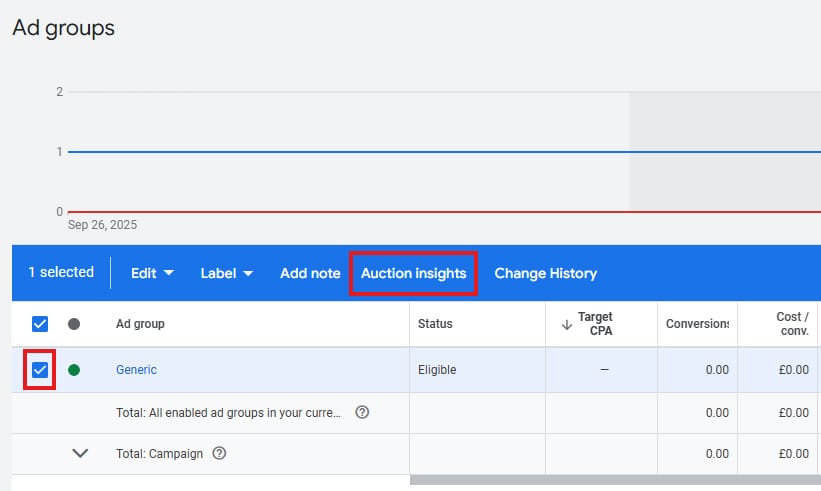Uncheck the Generic ad group checkbox
The height and width of the screenshot is (491, 821).
[40, 370]
